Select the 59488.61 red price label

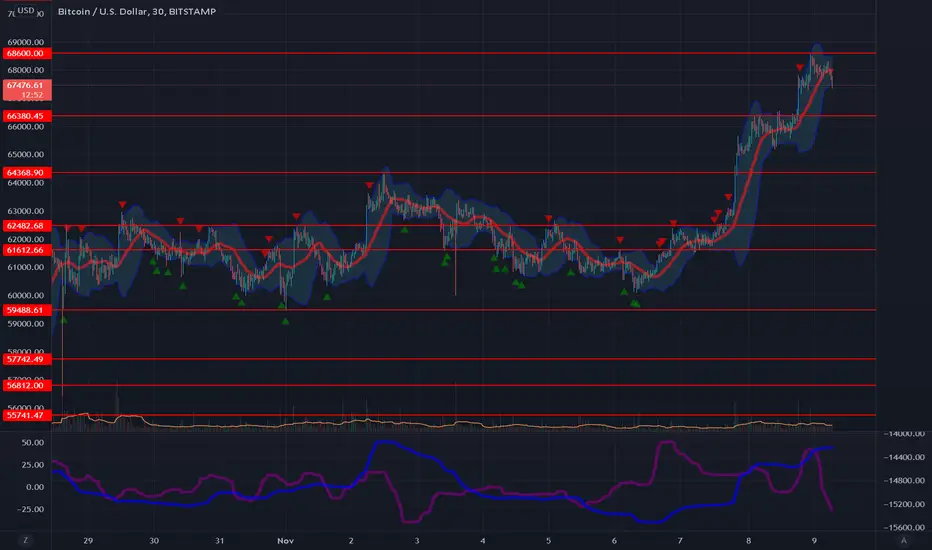click(27, 310)
